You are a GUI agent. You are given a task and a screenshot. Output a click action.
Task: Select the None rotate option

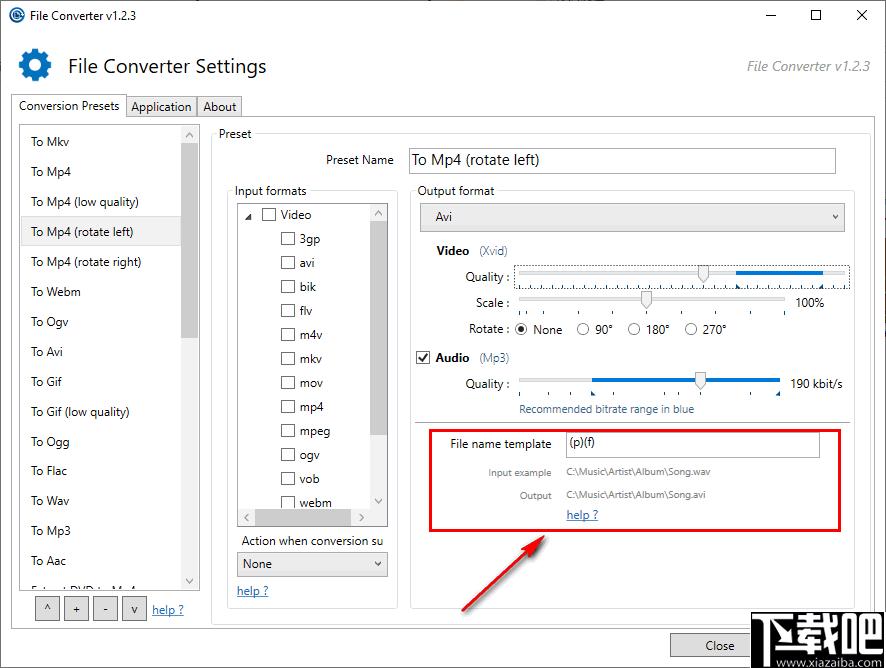(522, 329)
